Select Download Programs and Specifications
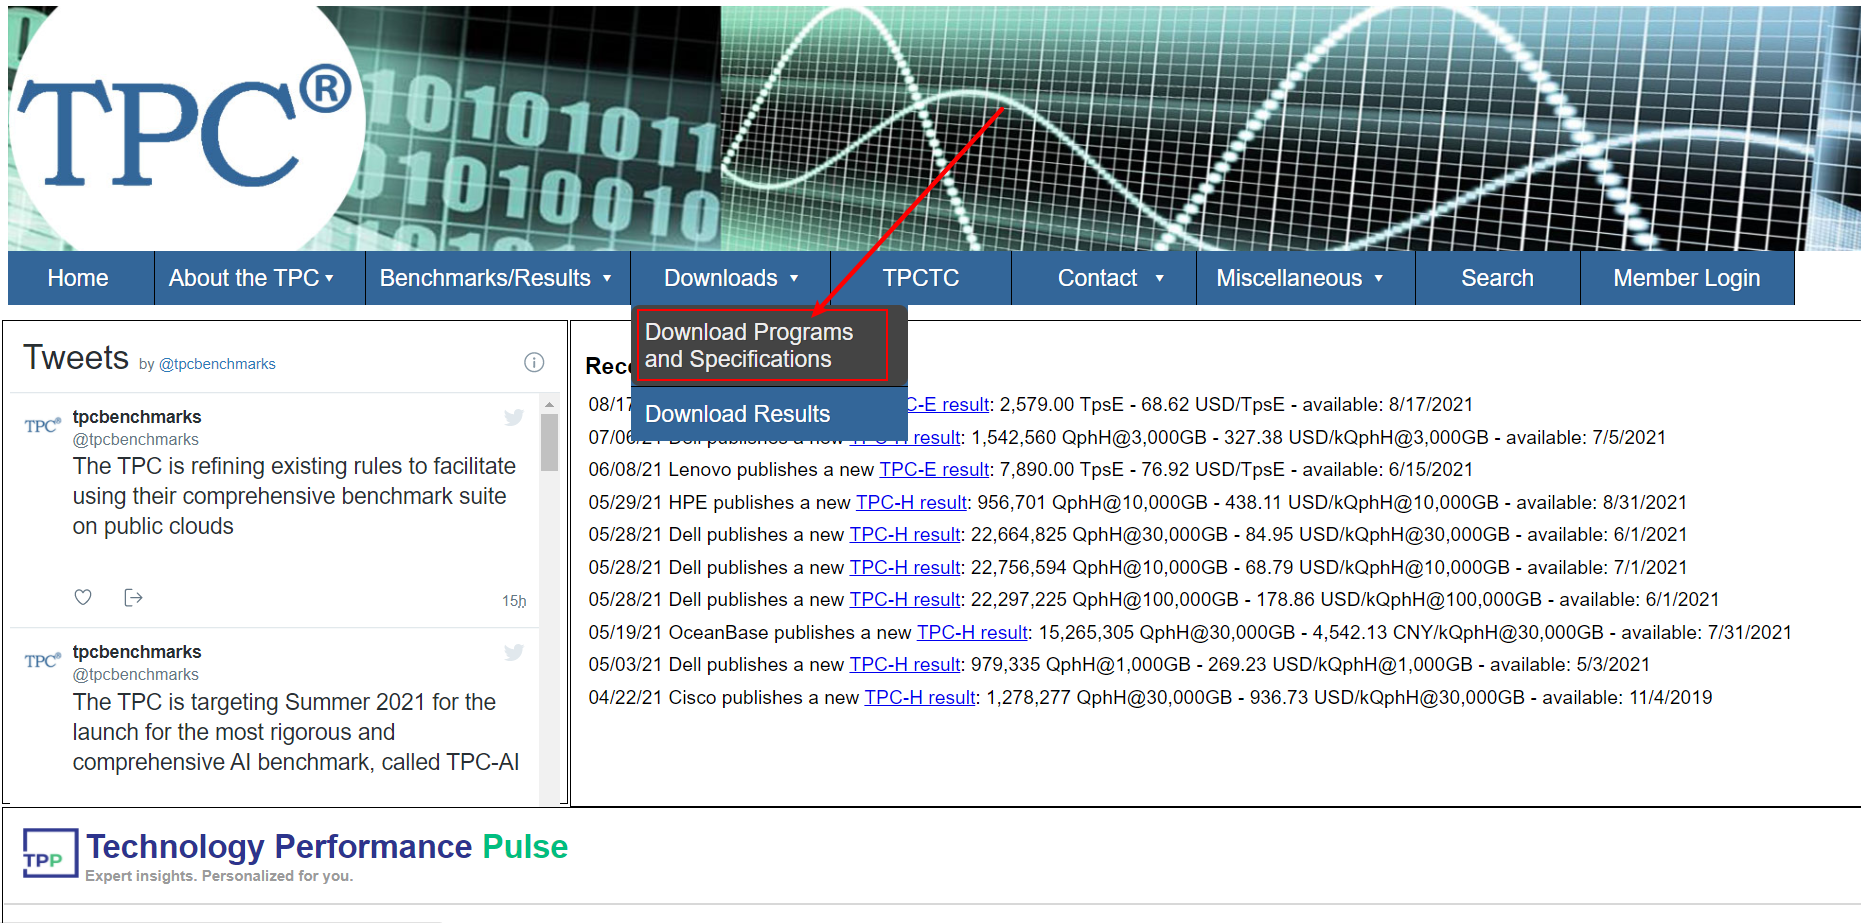This screenshot has width=1861, height=923. click(761, 346)
